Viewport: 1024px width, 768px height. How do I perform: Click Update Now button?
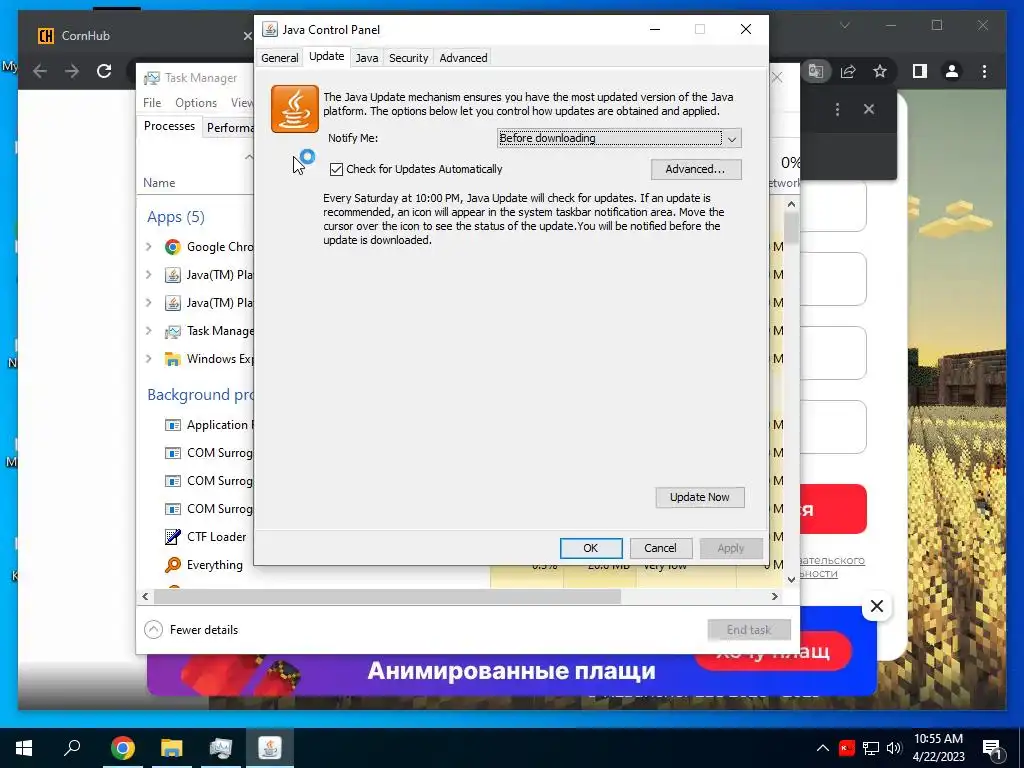tap(699, 497)
